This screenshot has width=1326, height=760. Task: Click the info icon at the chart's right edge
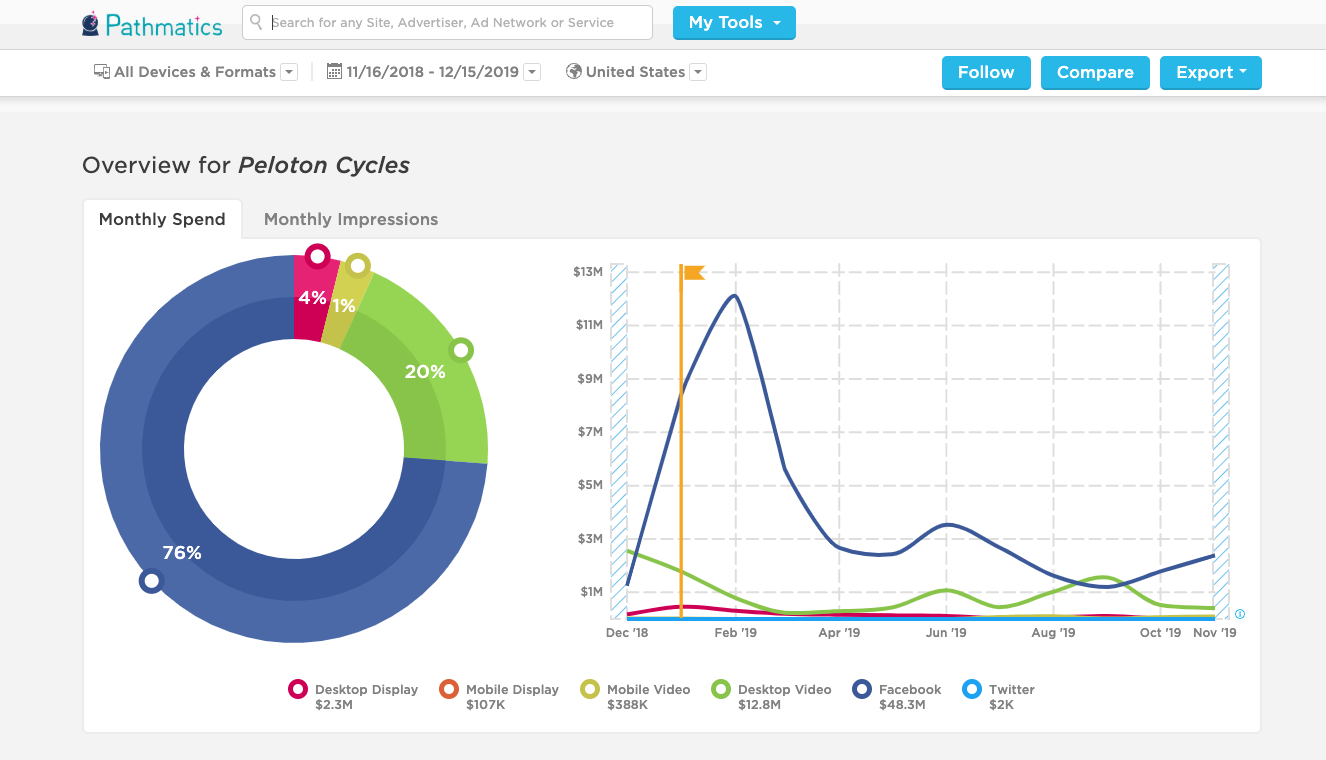(x=1240, y=614)
